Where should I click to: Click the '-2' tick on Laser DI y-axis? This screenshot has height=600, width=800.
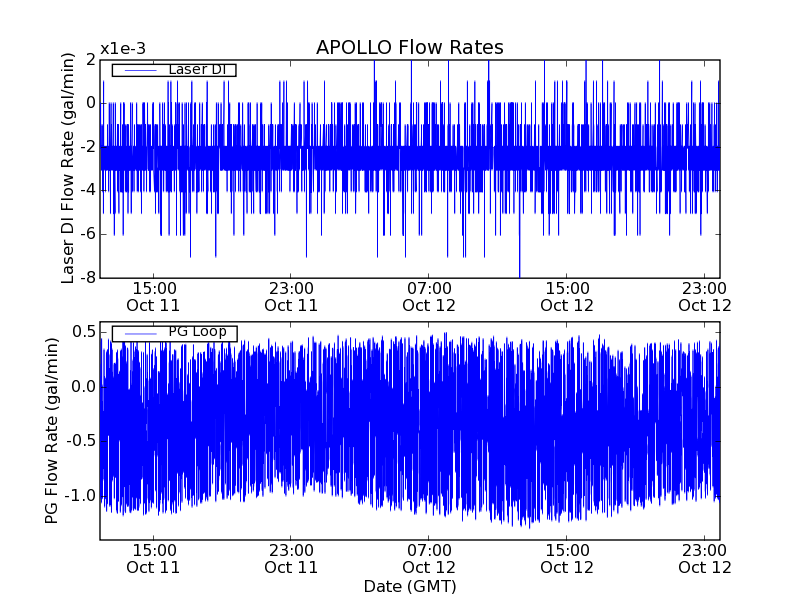click(x=88, y=147)
